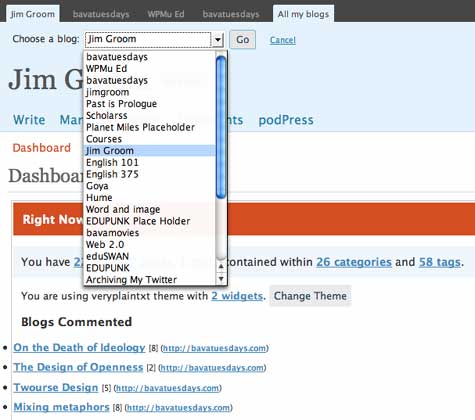This screenshot has height=420, width=475.
Task: Select Web 2.0 from the list
Action: (149, 244)
